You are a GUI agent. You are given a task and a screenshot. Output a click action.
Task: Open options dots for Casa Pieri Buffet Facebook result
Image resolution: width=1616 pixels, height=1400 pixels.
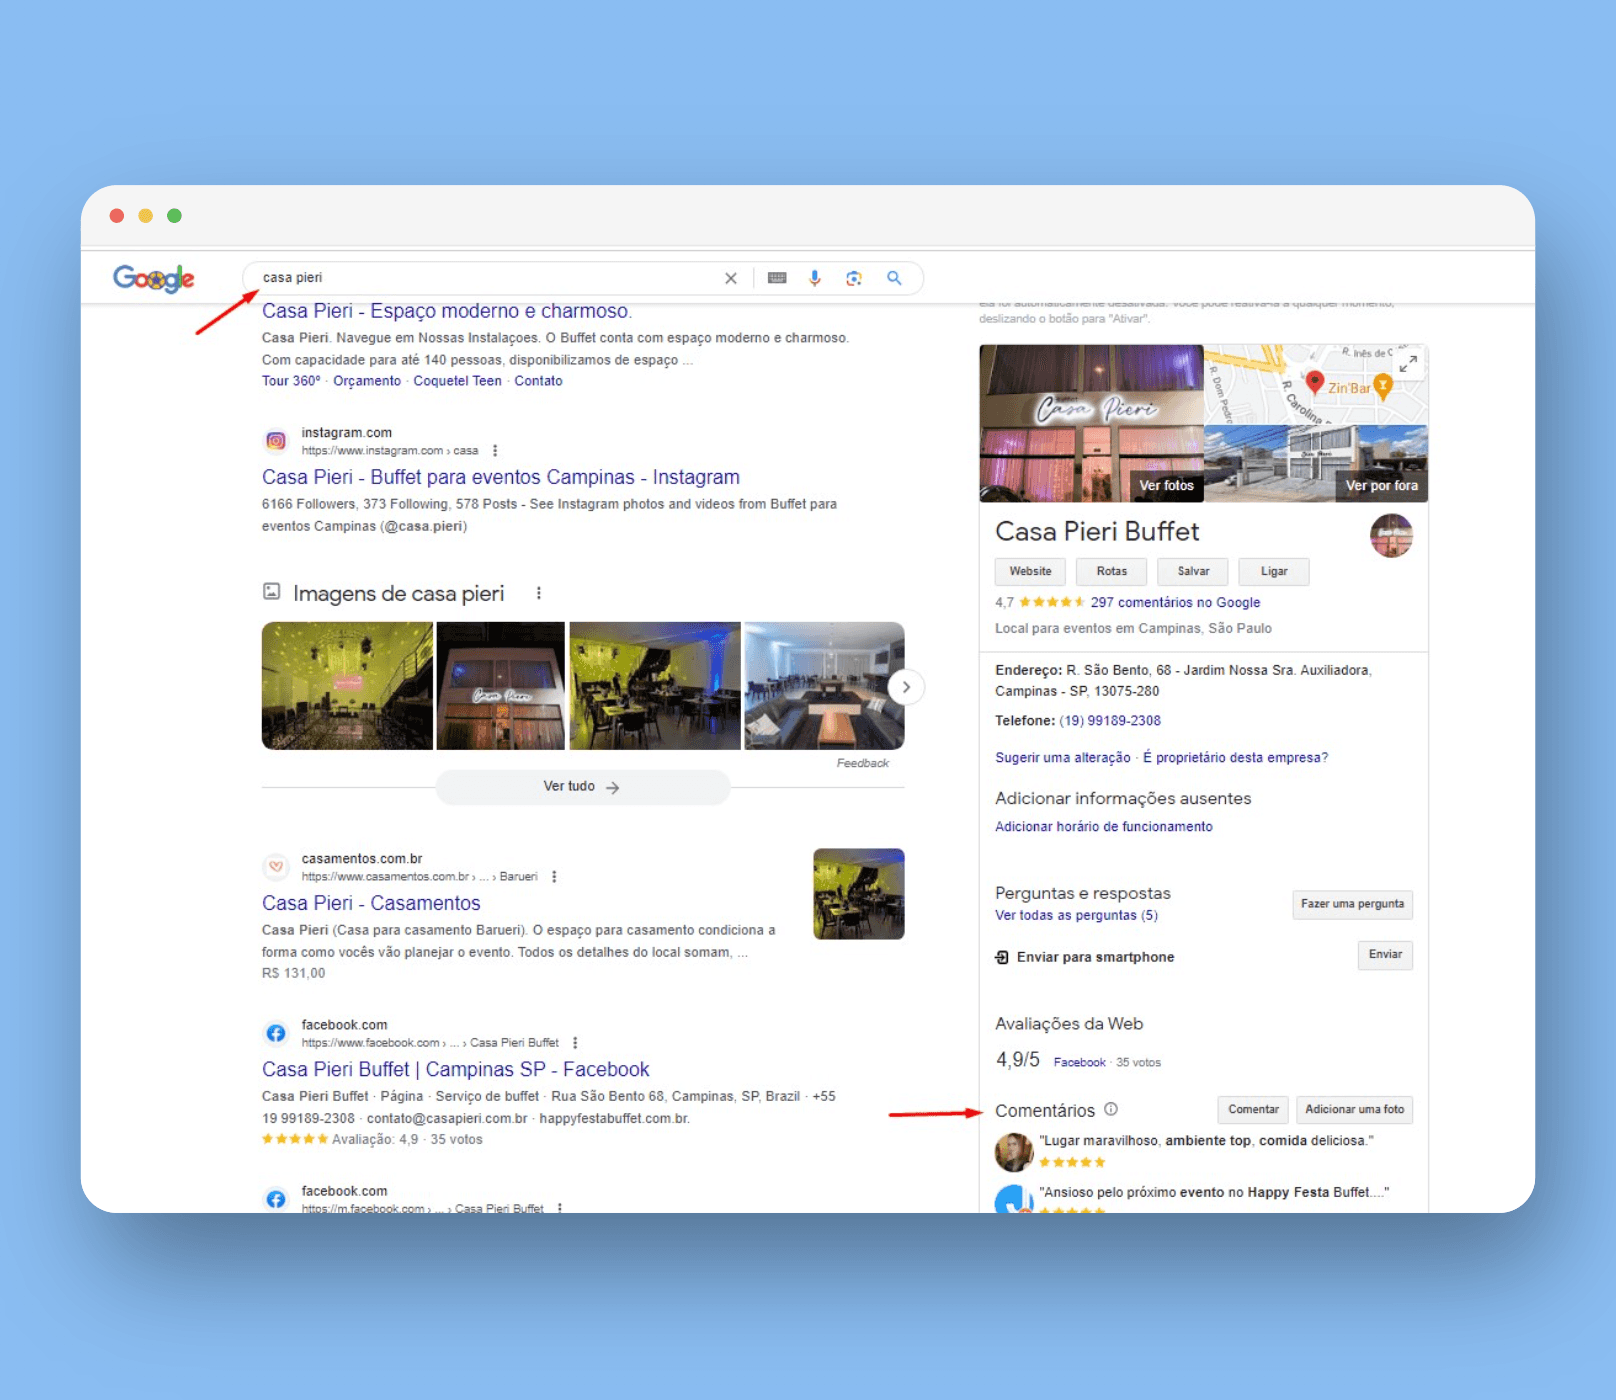tap(575, 1043)
